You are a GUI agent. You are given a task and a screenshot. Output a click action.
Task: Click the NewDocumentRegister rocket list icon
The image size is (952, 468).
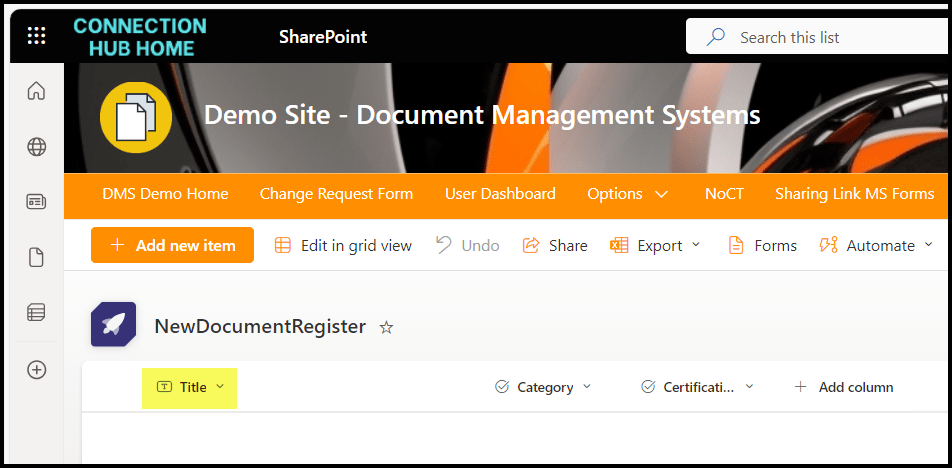click(113, 325)
